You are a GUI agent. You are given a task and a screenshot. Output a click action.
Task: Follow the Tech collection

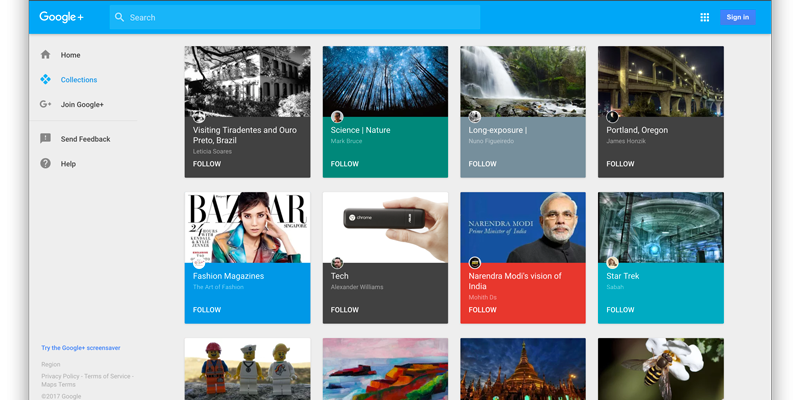point(344,310)
